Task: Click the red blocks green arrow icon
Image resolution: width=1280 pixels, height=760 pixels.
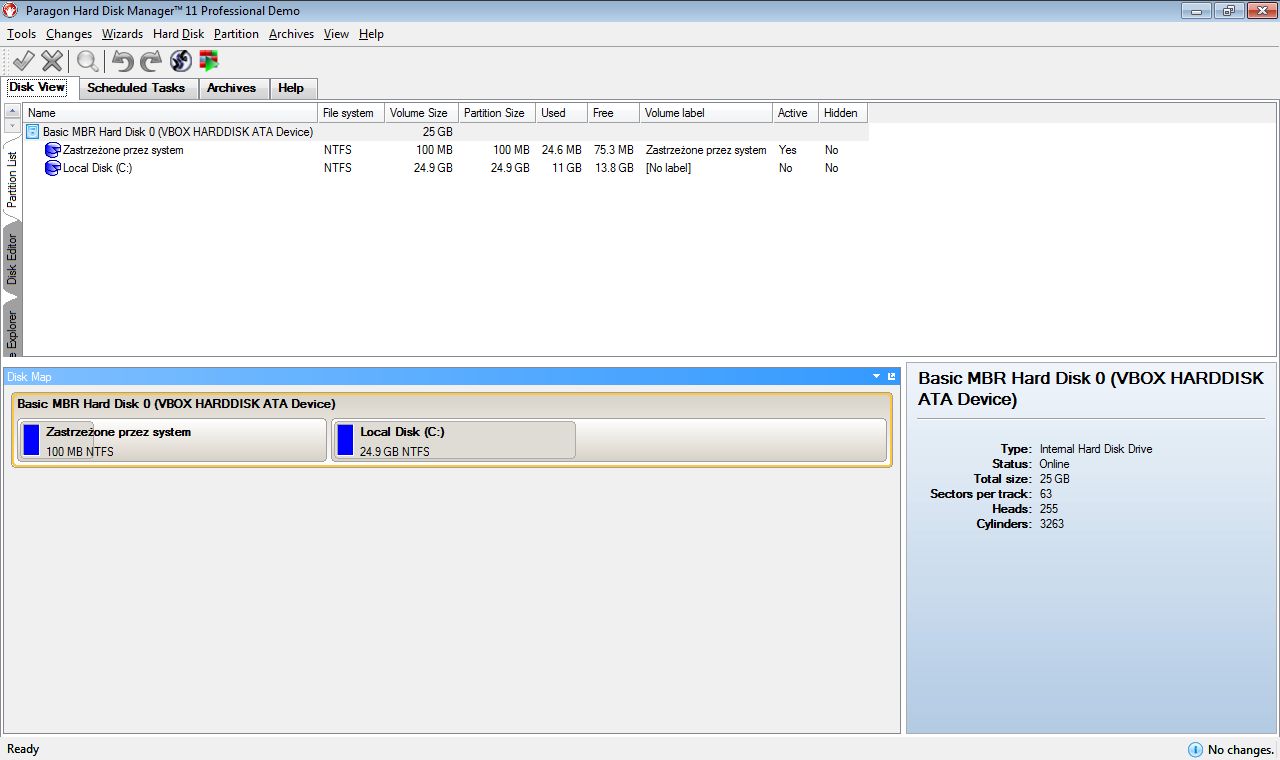Action: [209, 61]
